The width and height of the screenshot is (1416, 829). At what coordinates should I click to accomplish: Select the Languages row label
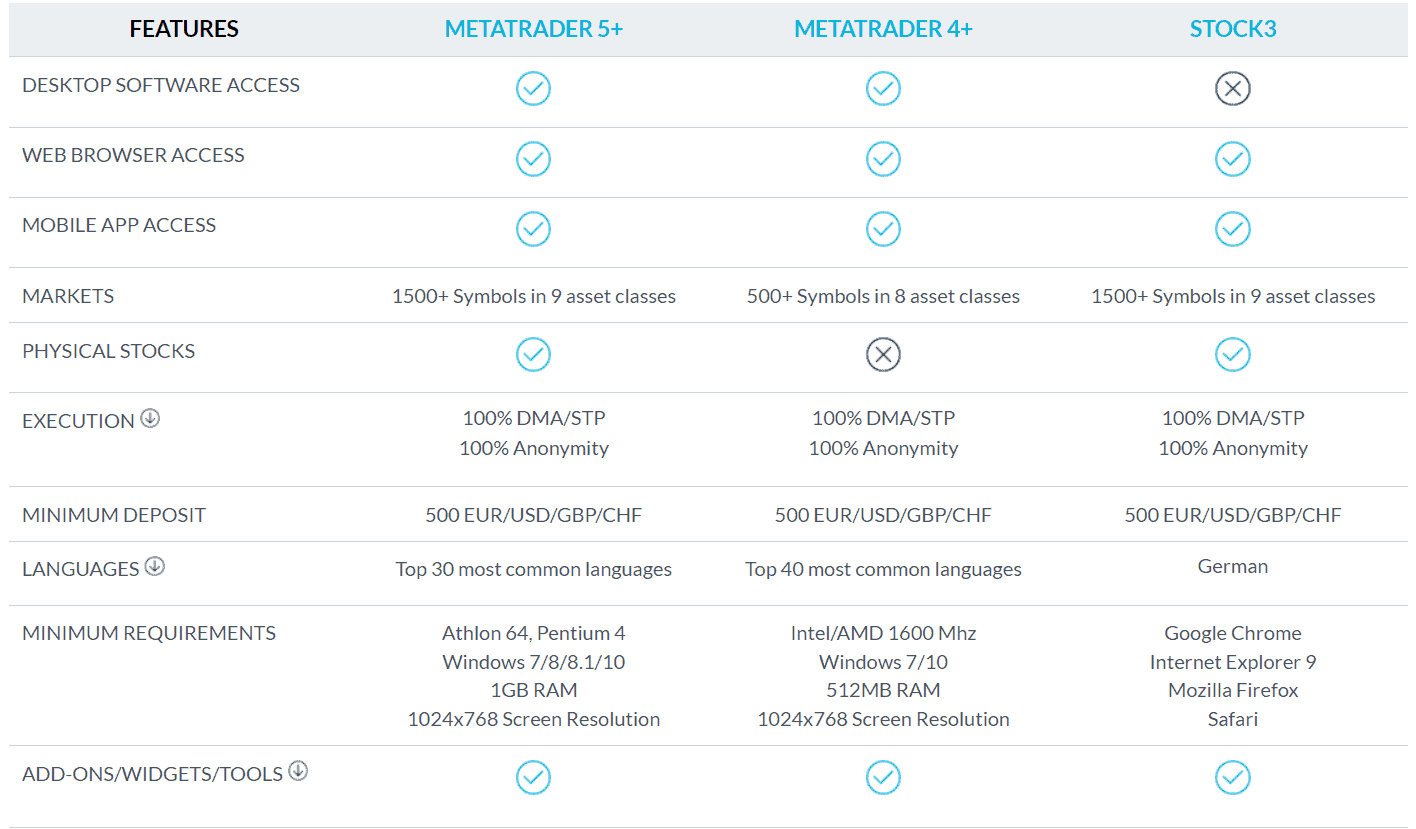click(81, 569)
